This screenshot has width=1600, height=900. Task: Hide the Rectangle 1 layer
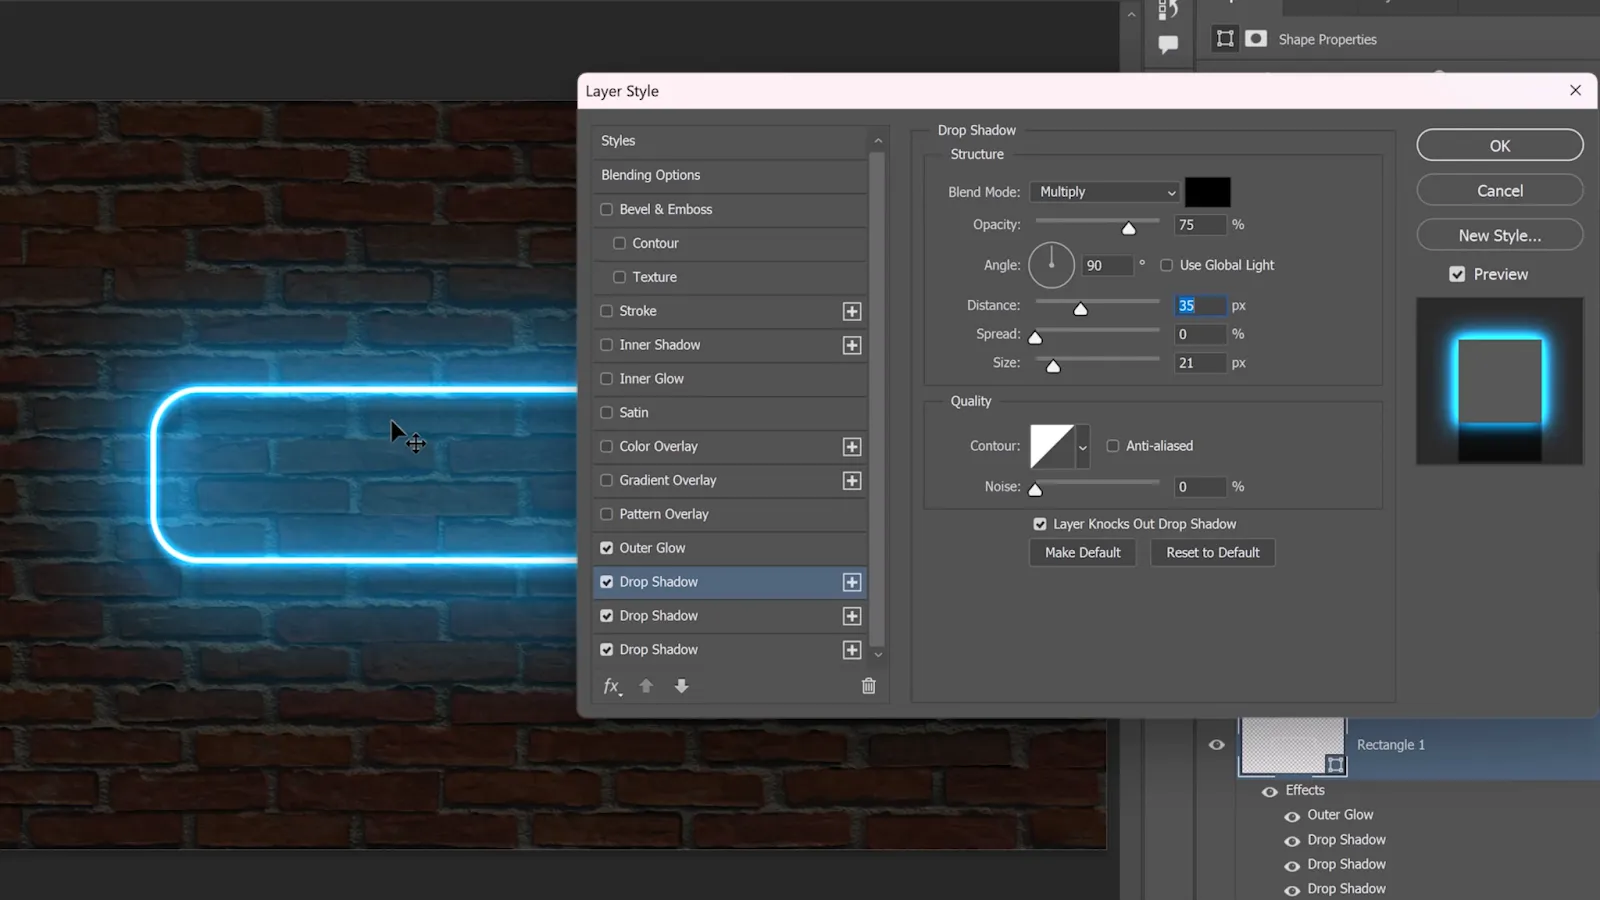tap(1216, 745)
